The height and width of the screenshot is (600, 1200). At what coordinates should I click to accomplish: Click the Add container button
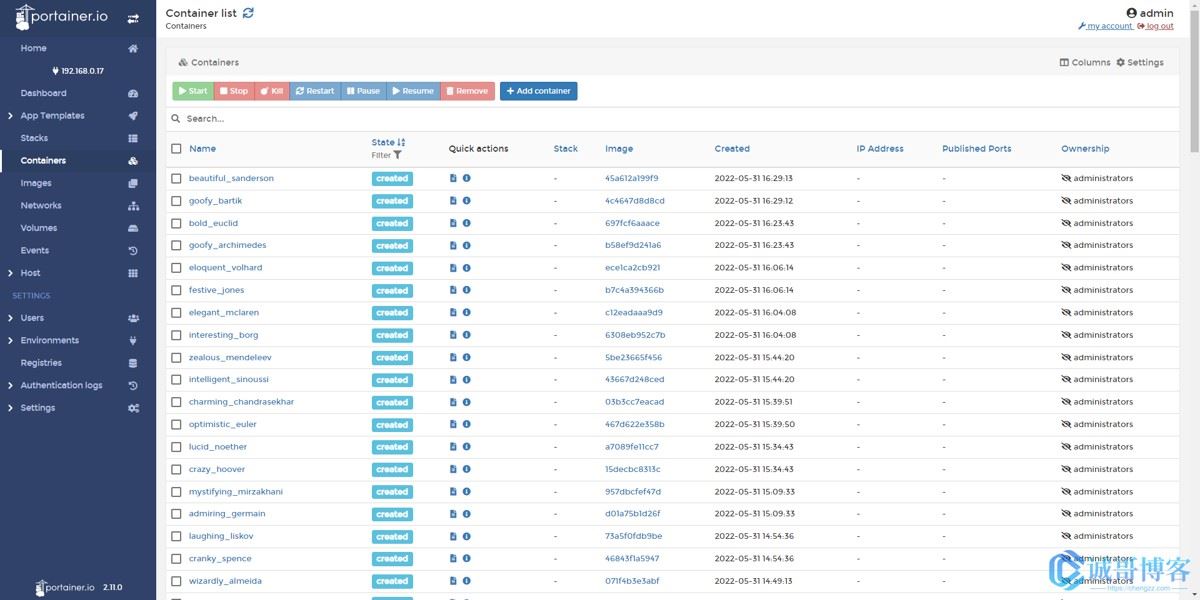point(538,91)
